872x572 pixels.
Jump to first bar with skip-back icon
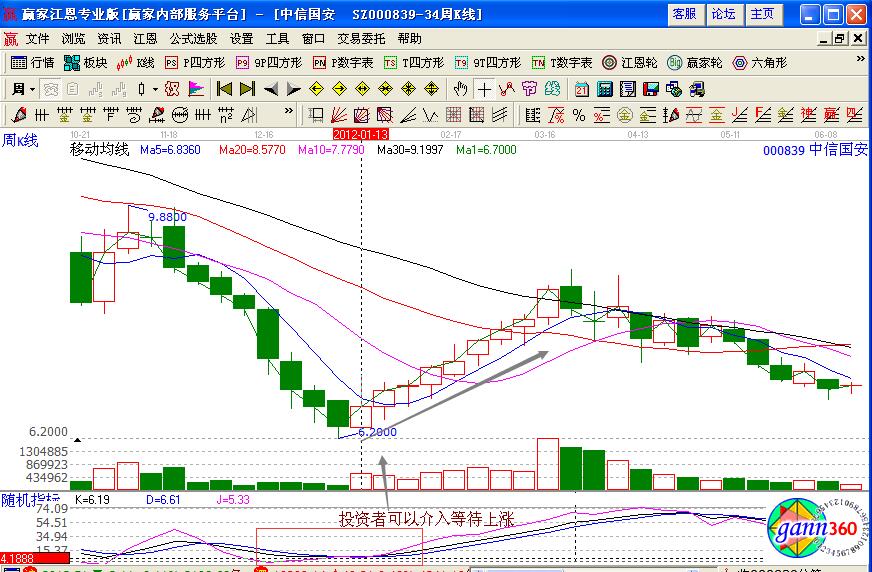[x=224, y=88]
